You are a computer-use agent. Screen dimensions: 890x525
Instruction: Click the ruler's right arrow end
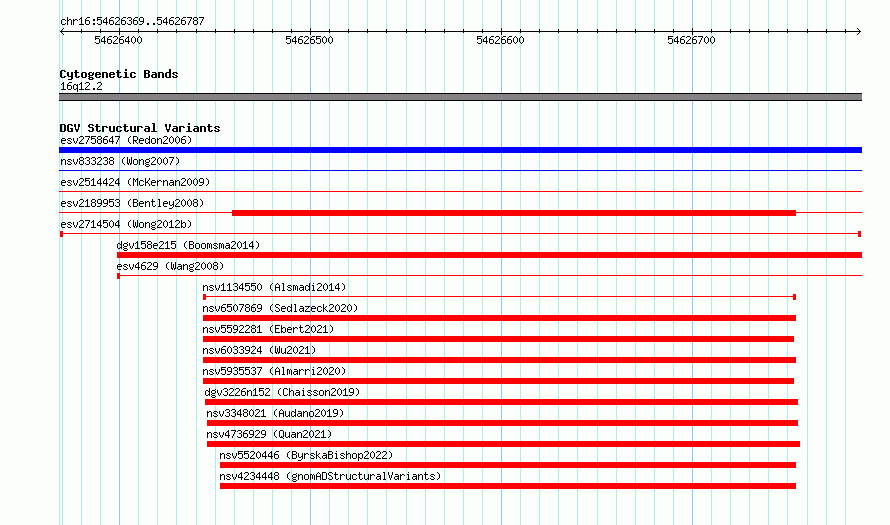(x=859, y=31)
